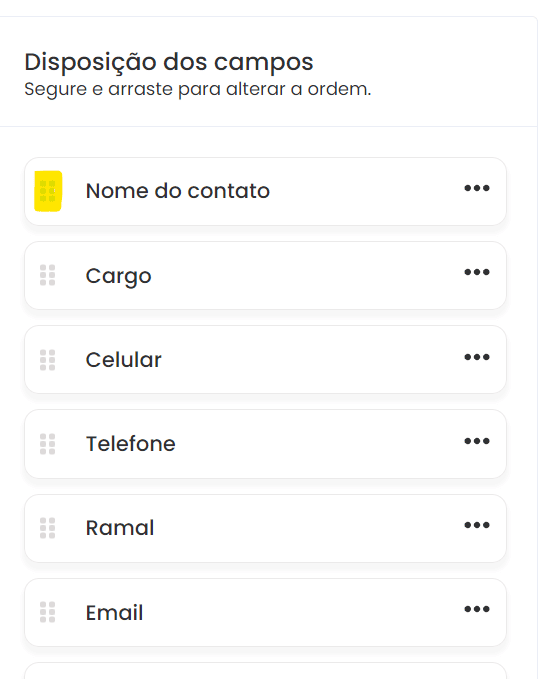Click the partially visible card below Email
This screenshot has height=679, width=560.
tap(265, 671)
